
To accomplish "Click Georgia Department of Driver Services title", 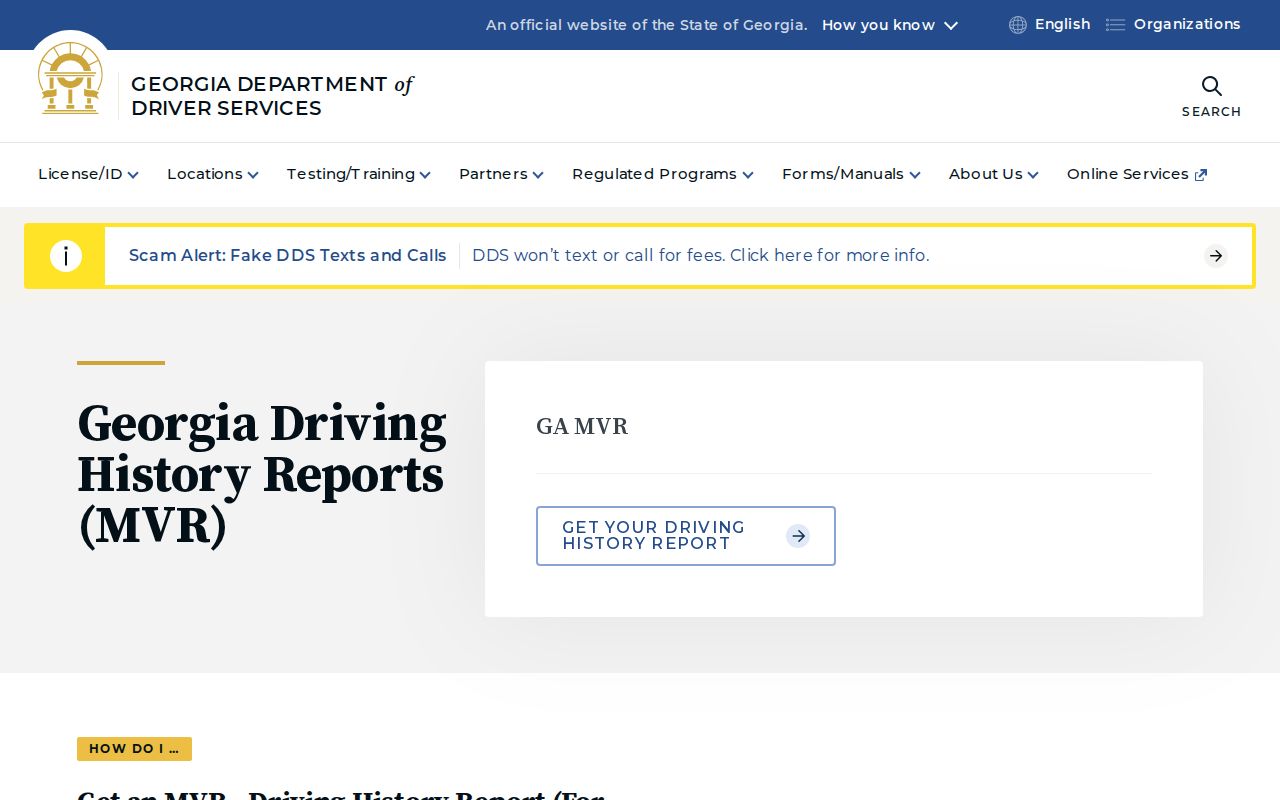I will [272, 96].
